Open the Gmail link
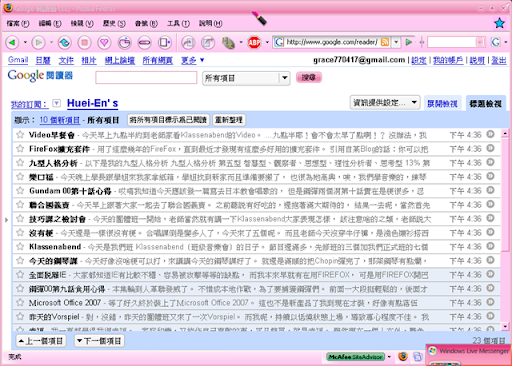 click(x=18, y=60)
